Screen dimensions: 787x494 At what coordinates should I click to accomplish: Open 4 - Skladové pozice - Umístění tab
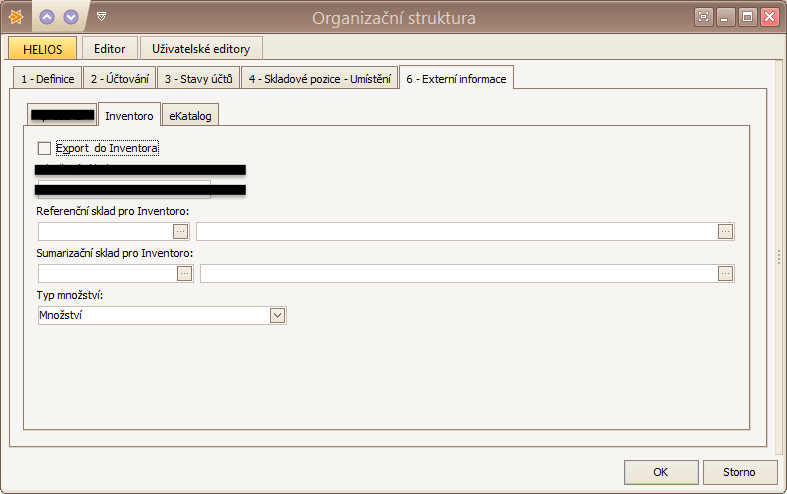[x=319, y=78]
